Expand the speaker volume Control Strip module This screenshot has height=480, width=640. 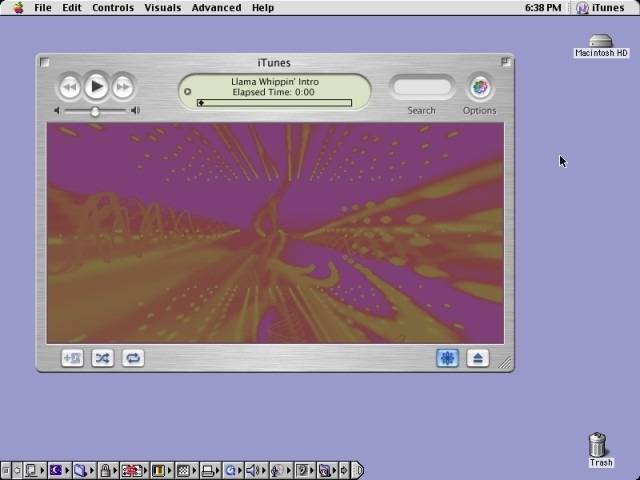252,470
